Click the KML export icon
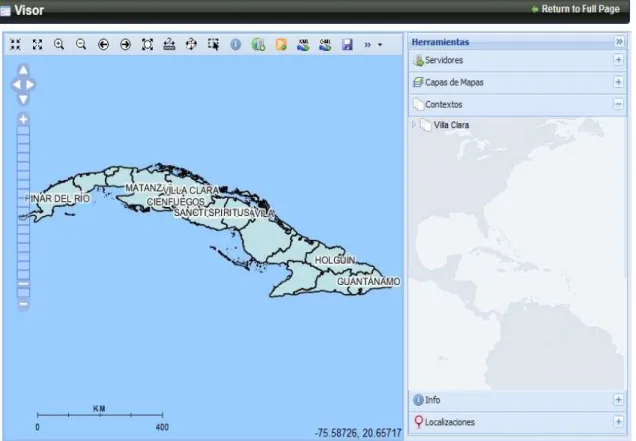 (x=303, y=45)
